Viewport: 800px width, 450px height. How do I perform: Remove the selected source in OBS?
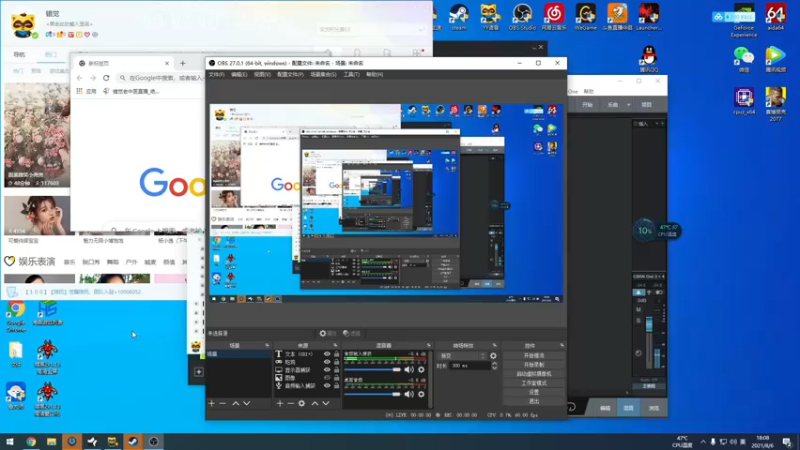290,404
